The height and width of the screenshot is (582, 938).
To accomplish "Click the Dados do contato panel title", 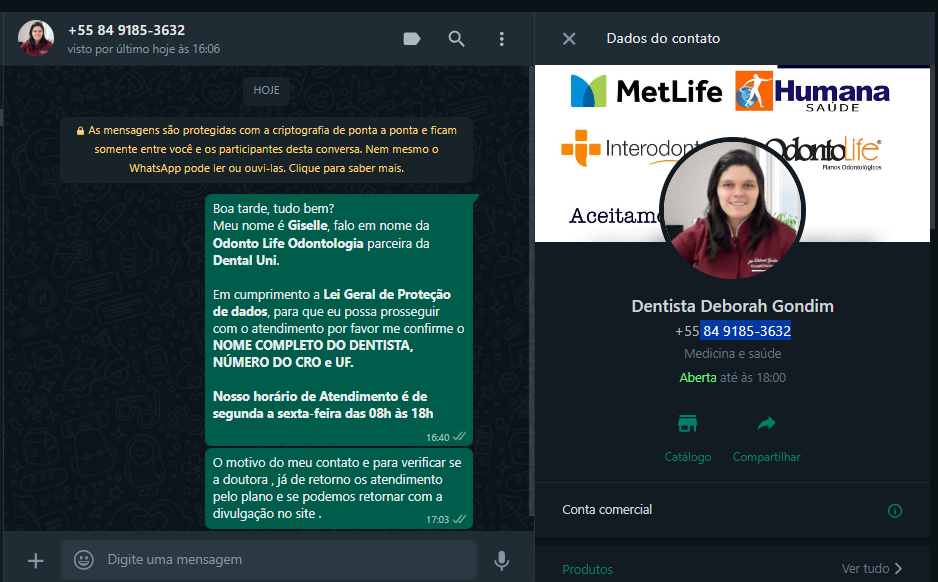I will pos(663,38).
